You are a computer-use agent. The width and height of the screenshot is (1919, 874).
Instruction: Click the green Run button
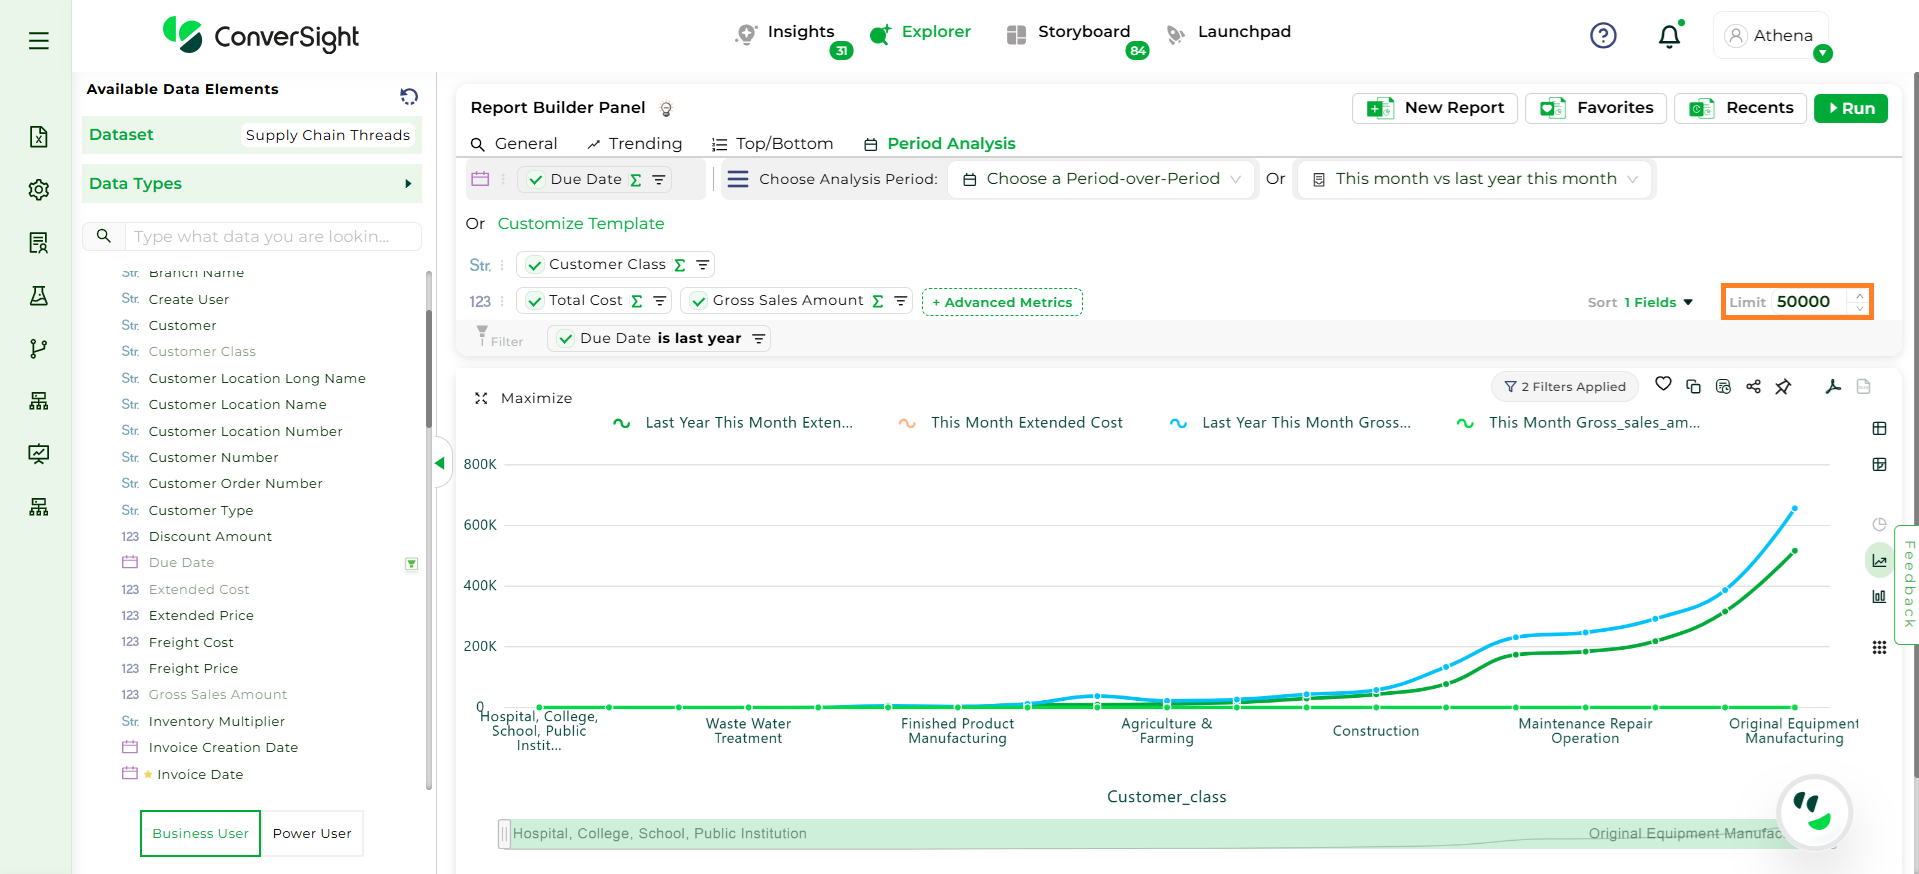[1850, 108]
